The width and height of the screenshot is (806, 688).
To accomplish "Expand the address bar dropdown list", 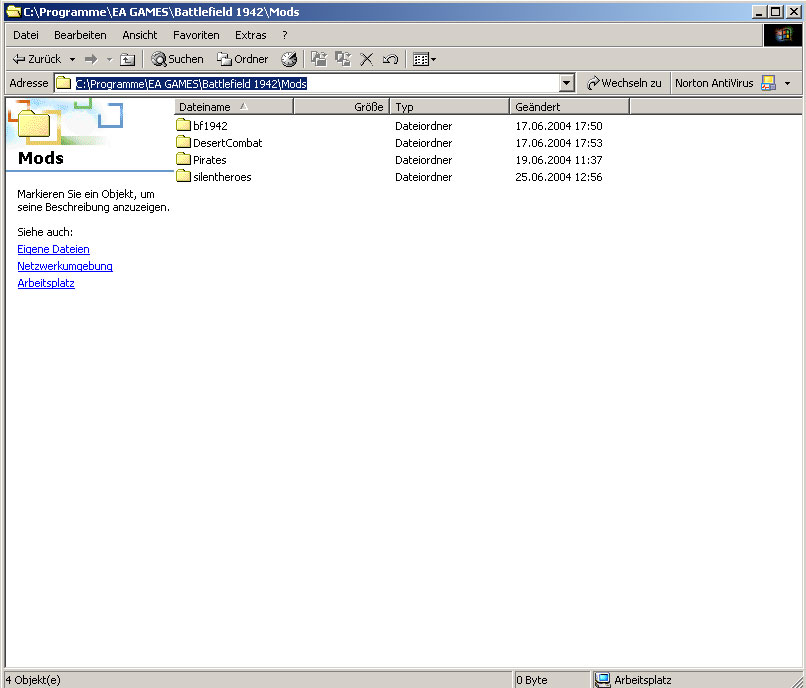I will [566, 83].
